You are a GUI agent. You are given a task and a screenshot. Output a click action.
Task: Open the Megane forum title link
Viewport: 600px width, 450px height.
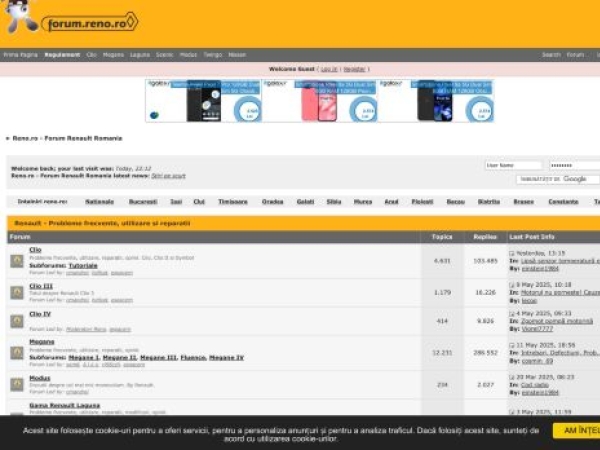click(42, 342)
